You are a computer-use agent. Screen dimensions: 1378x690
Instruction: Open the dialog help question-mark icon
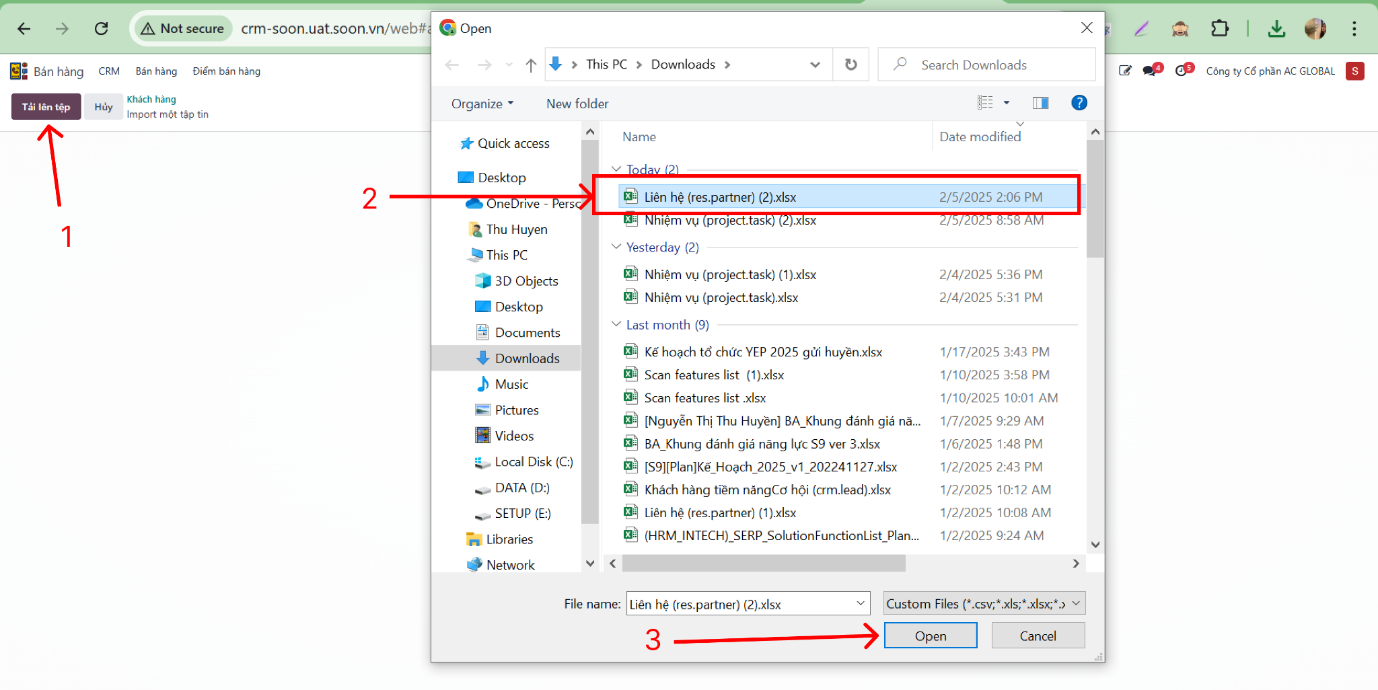(x=1079, y=103)
